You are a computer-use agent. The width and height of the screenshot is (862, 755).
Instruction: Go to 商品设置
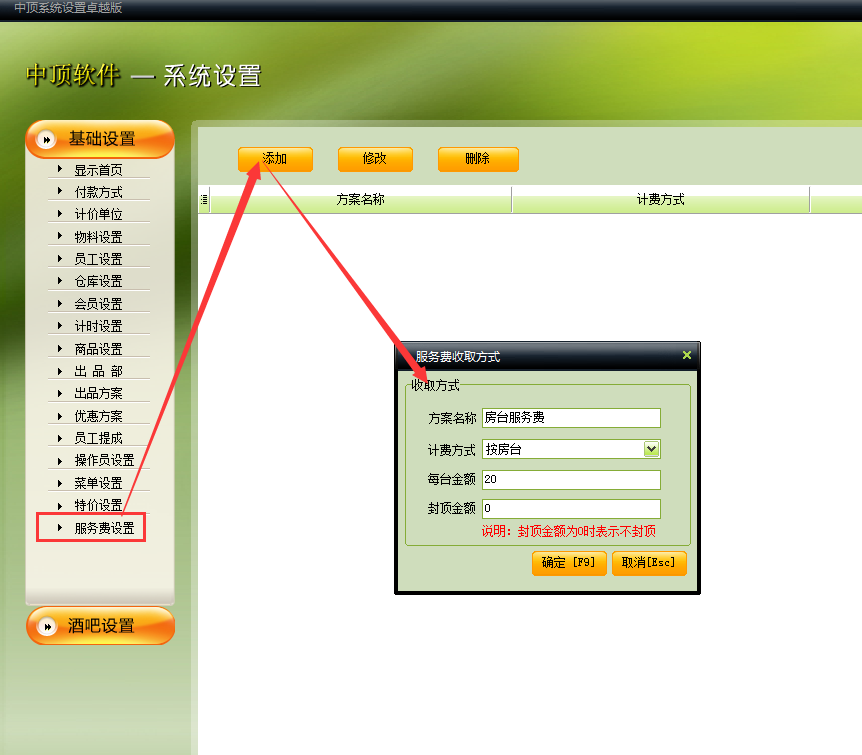coord(98,349)
